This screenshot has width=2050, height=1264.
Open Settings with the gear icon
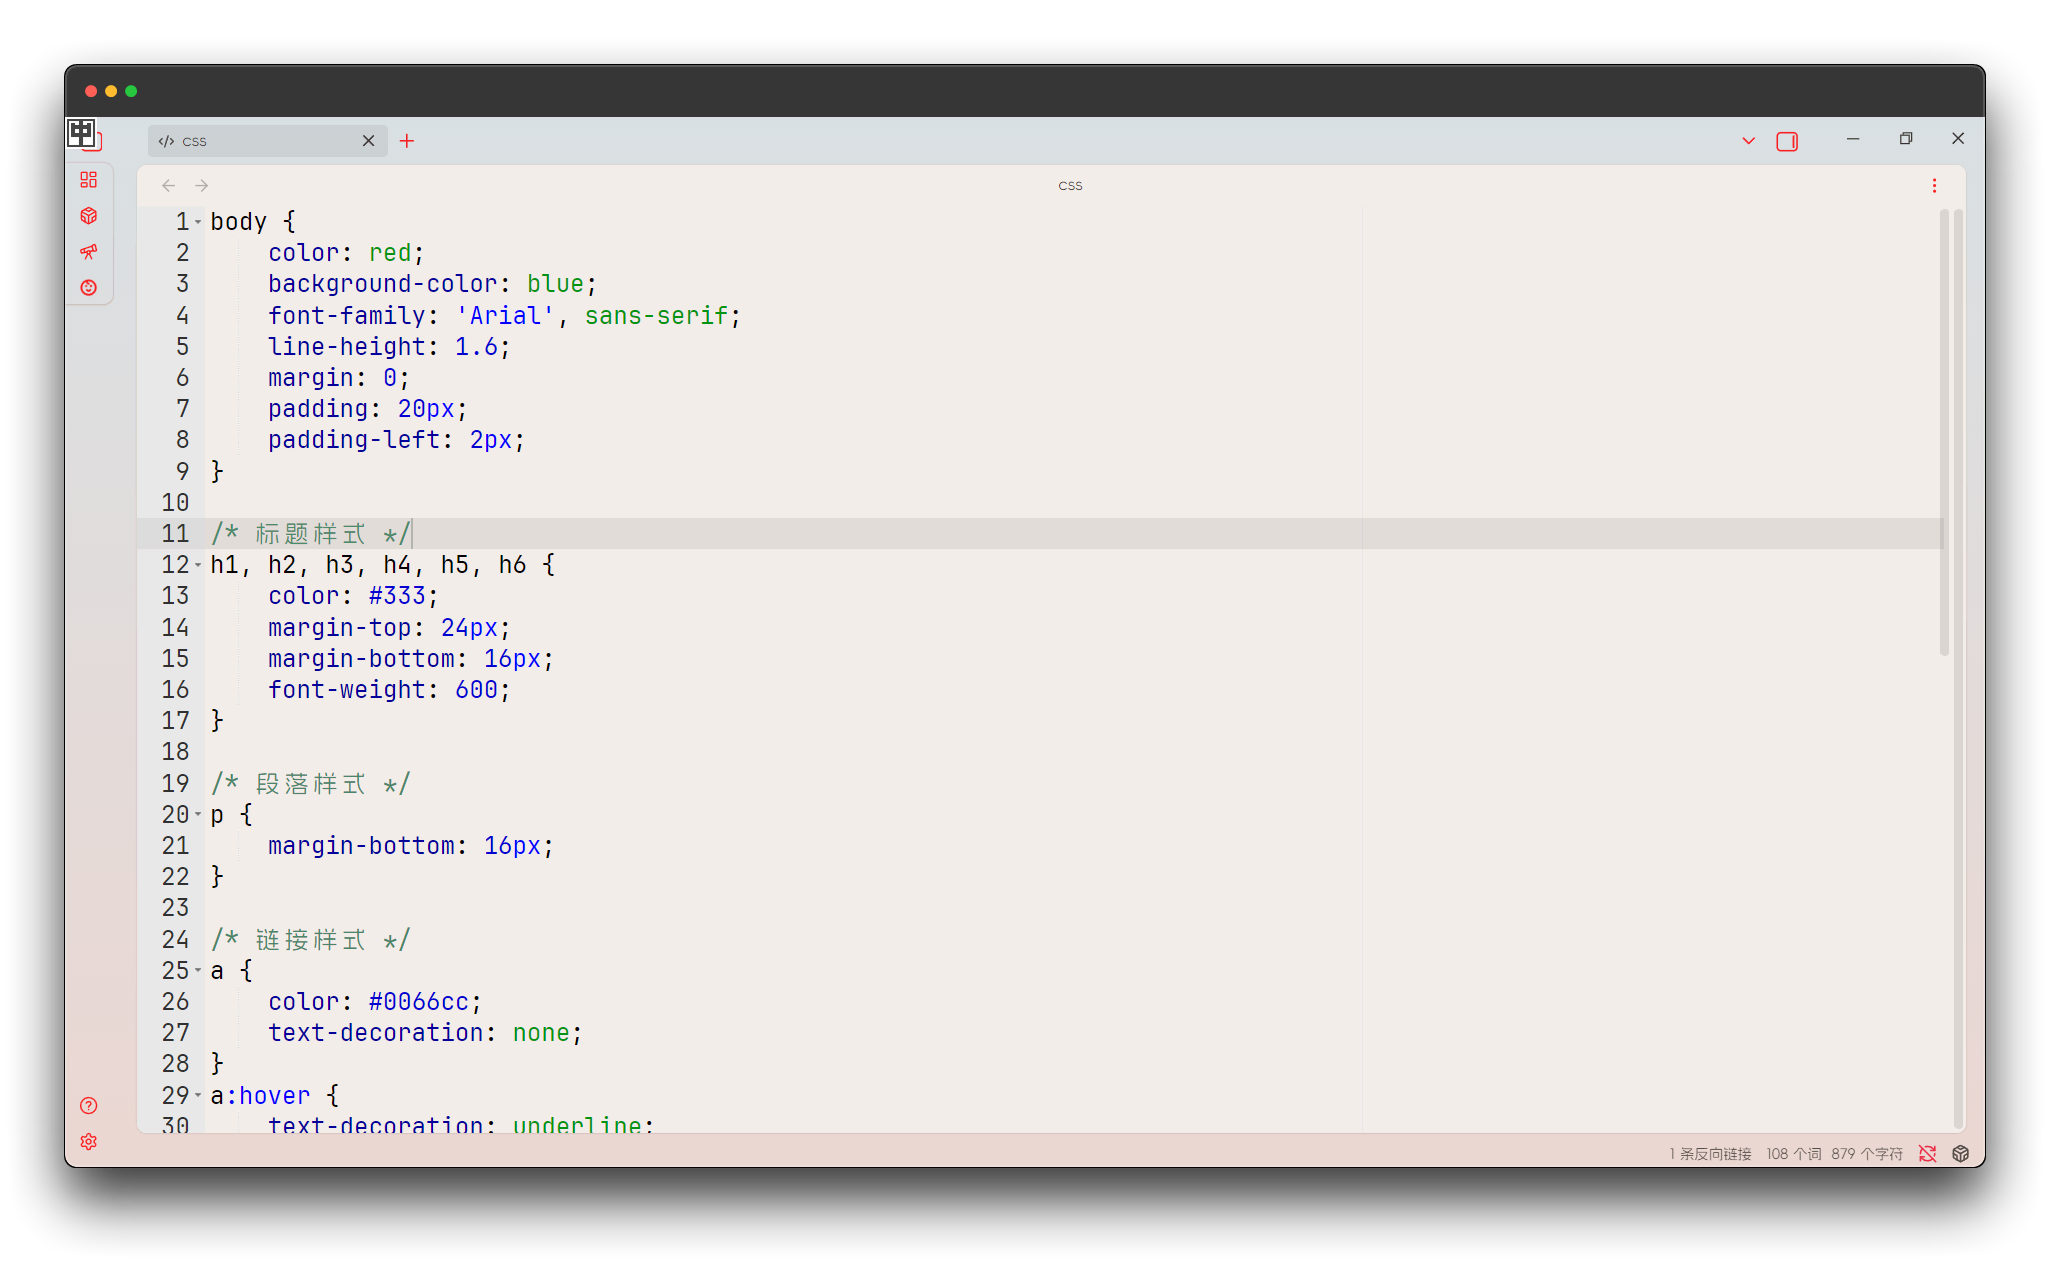tap(88, 1141)
